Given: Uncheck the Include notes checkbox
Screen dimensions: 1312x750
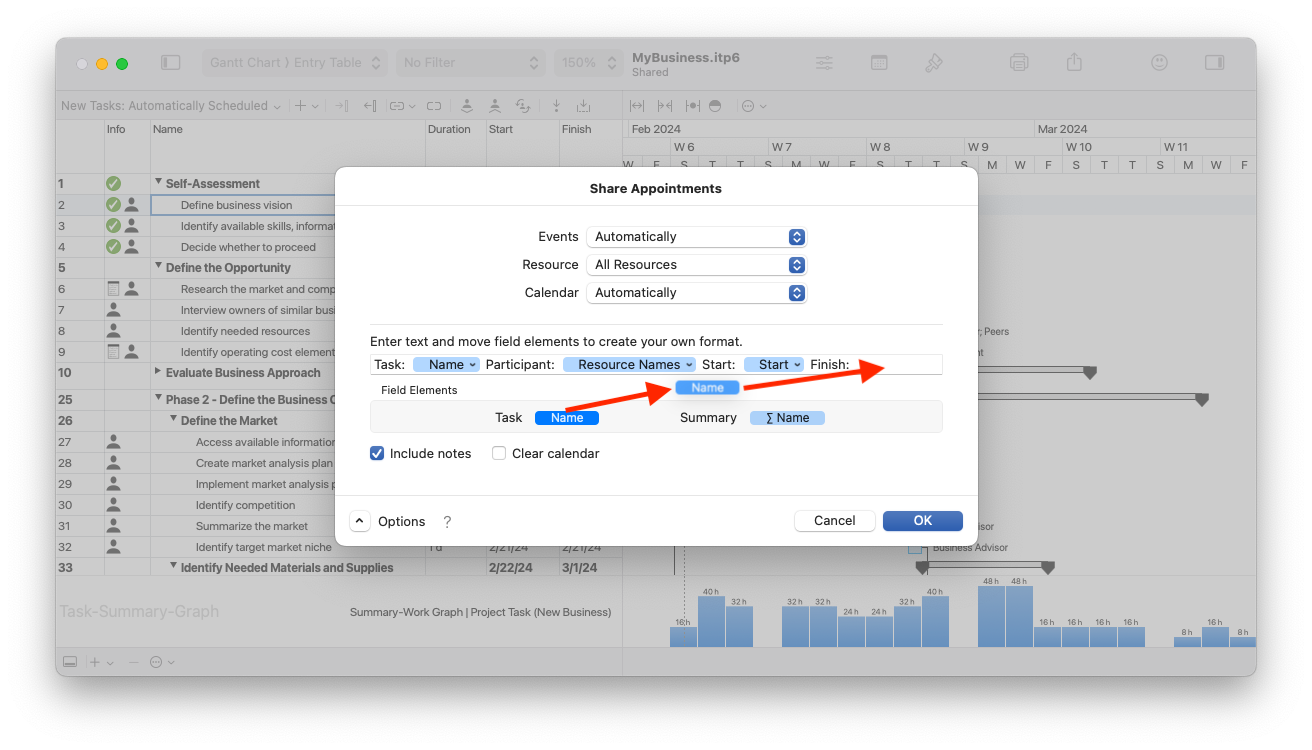Looking at the screenshot, I should (x=377, y=453).
